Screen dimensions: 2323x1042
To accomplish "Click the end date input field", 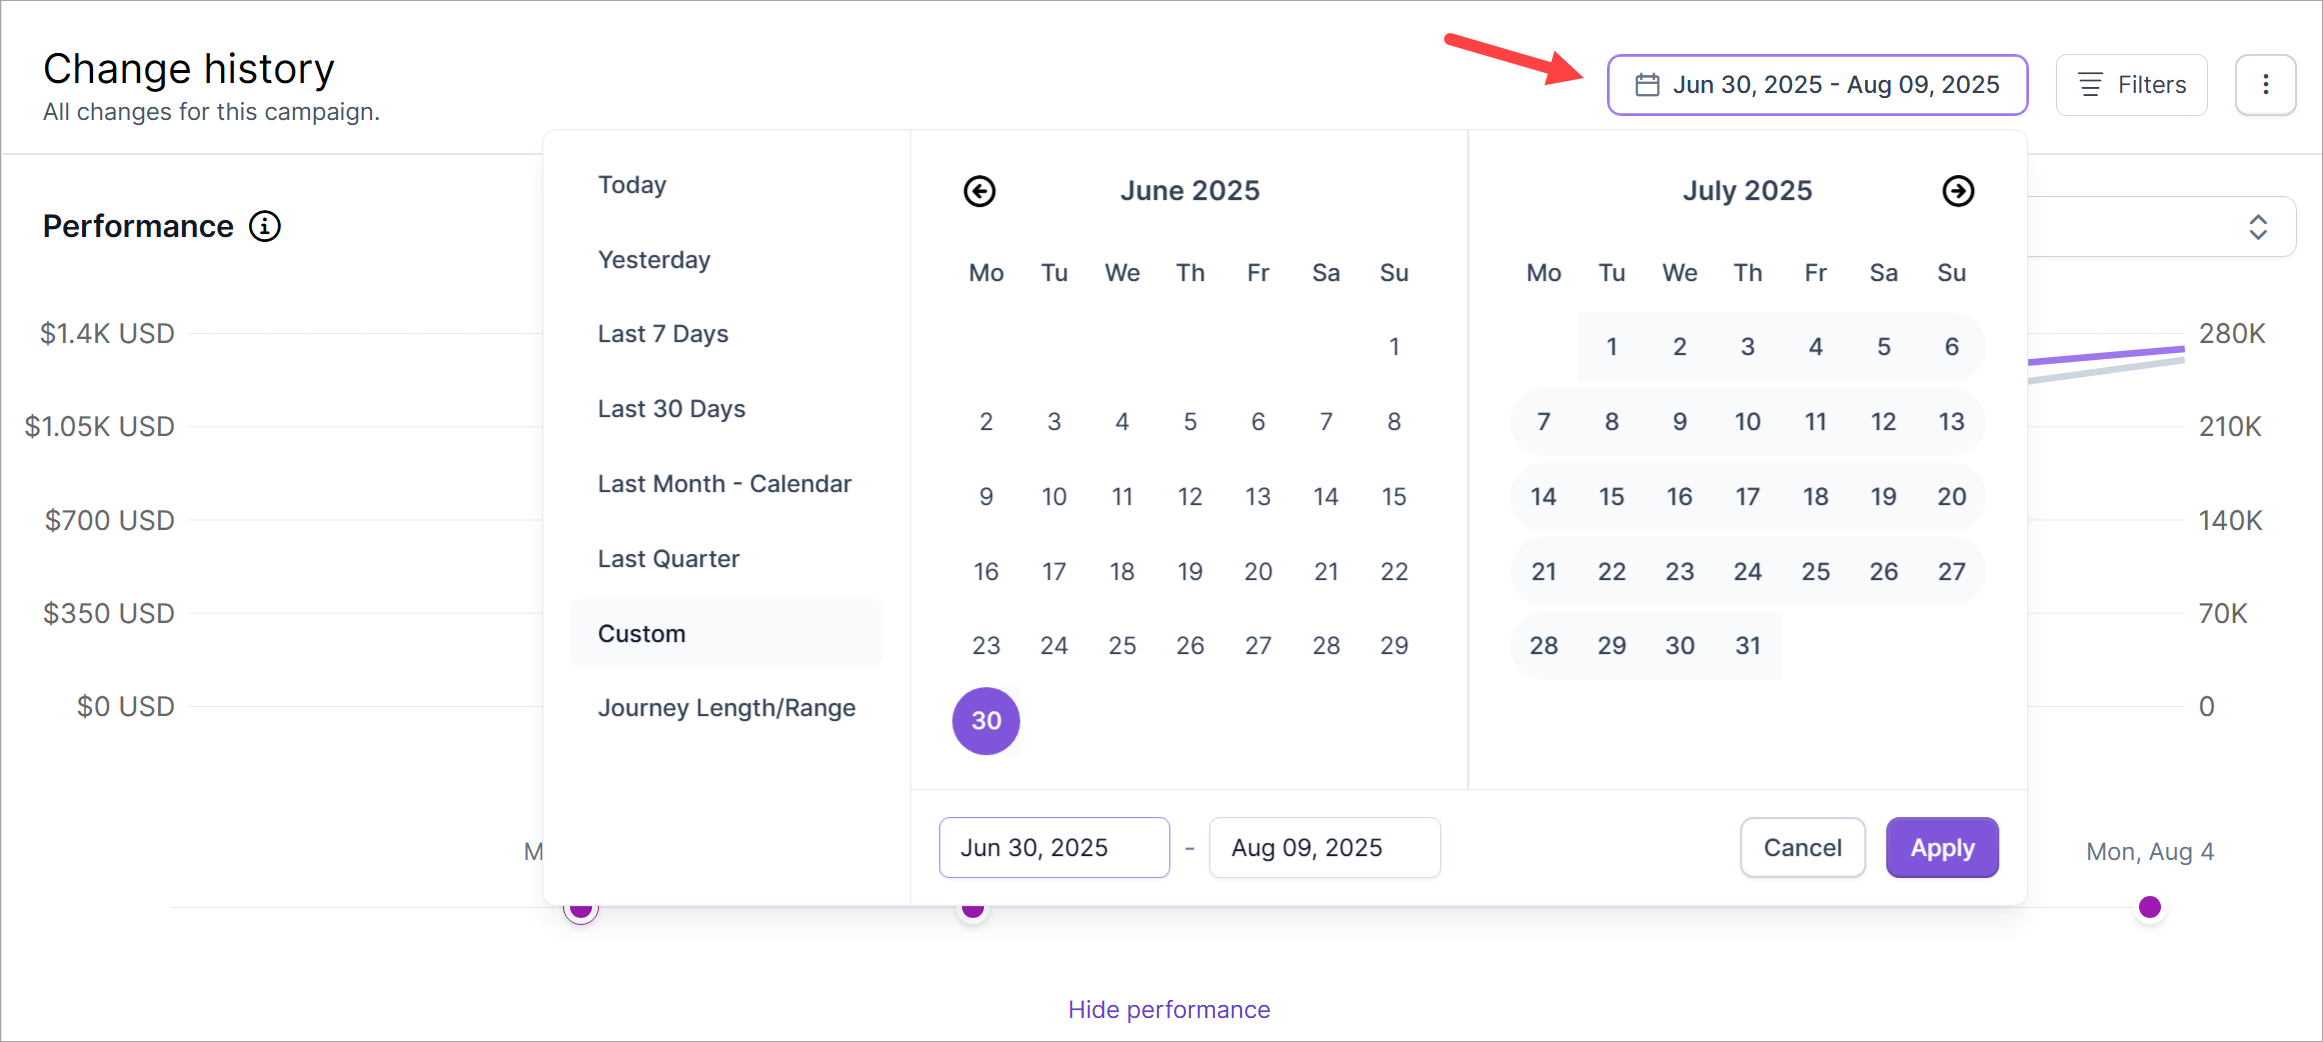I will point(1323,848).
